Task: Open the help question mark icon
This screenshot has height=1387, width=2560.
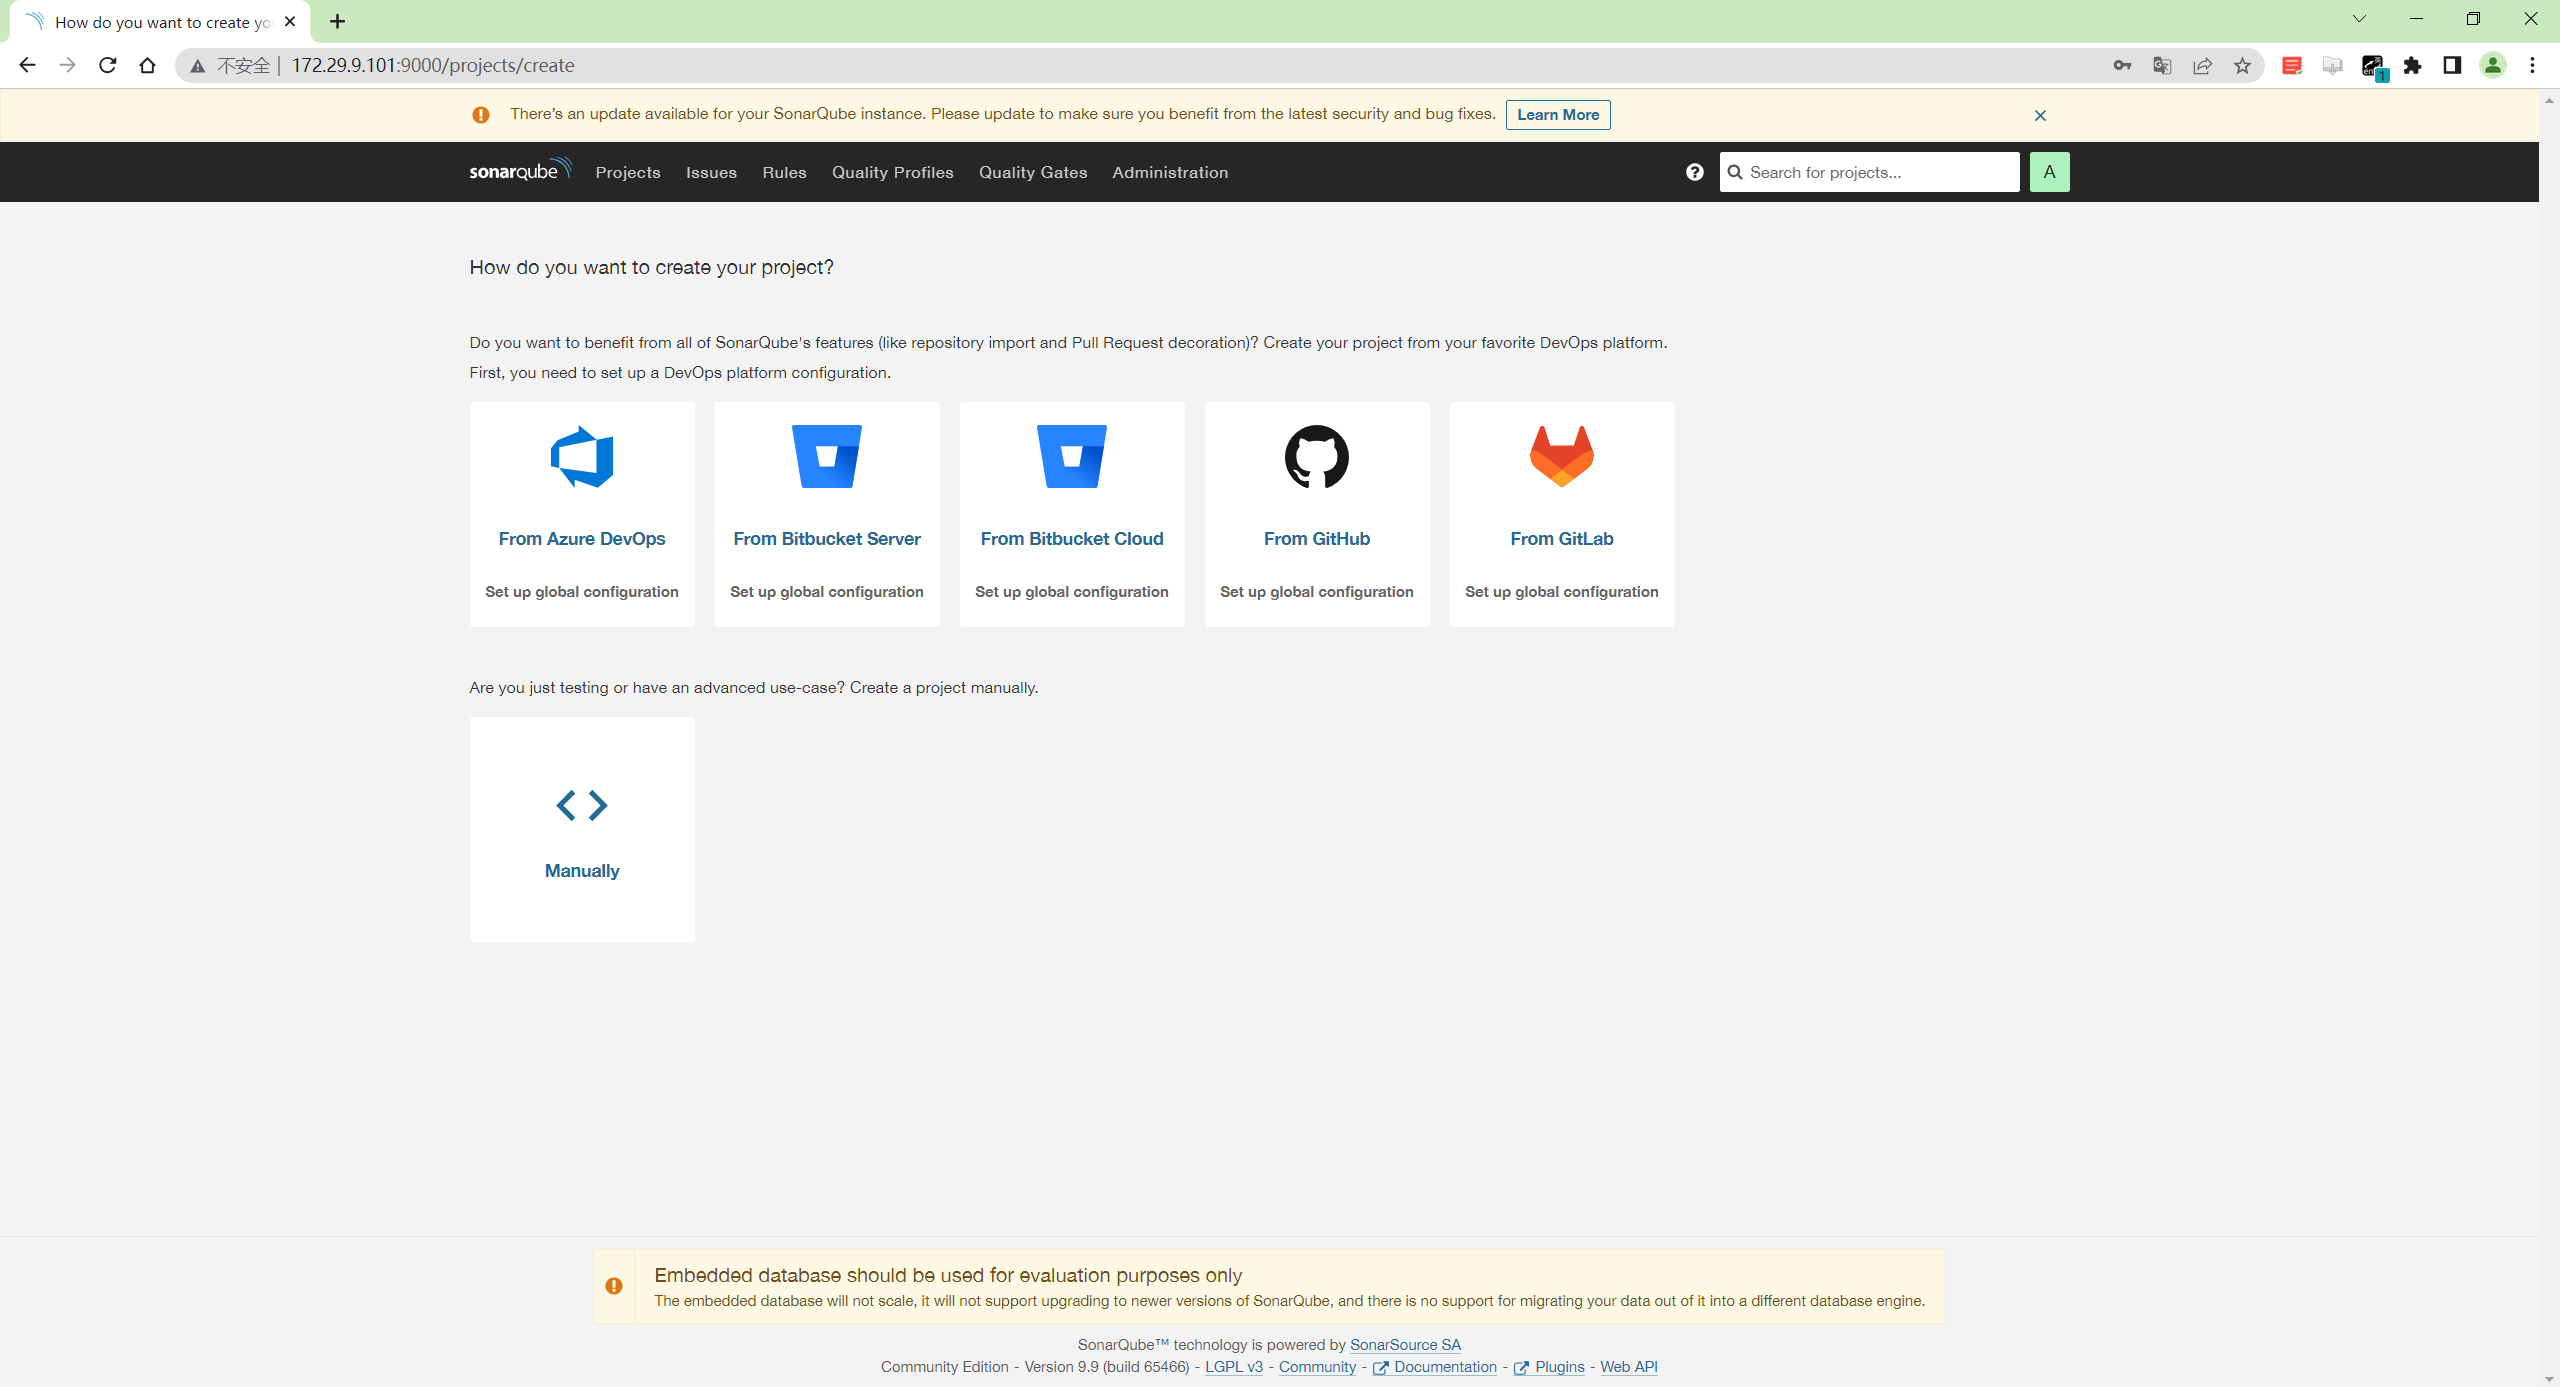Action: click(x=1694, y=172)
